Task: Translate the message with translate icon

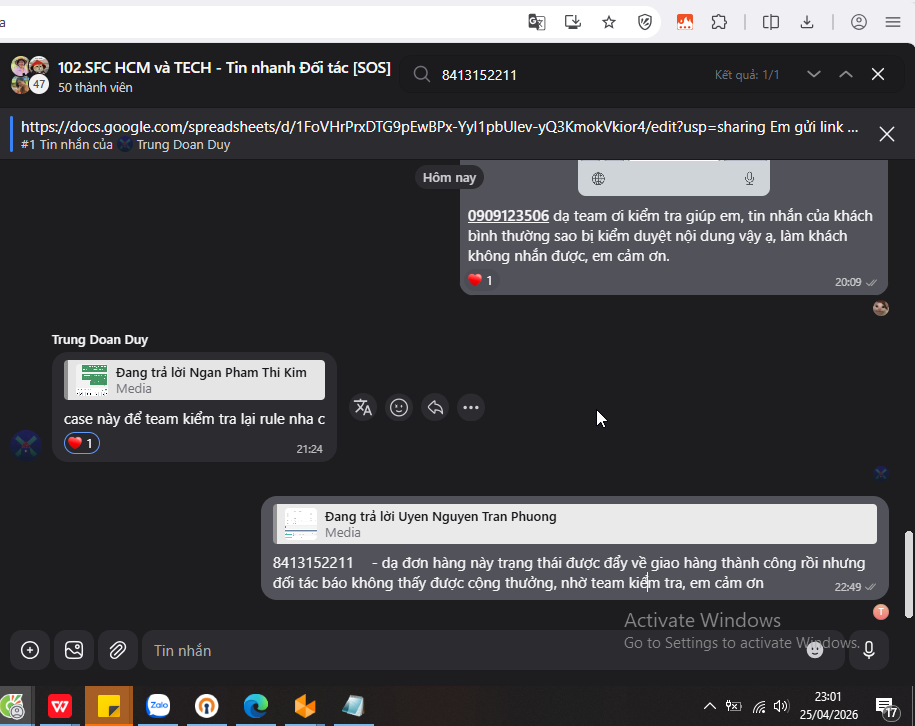Action: tap(363, 407)
